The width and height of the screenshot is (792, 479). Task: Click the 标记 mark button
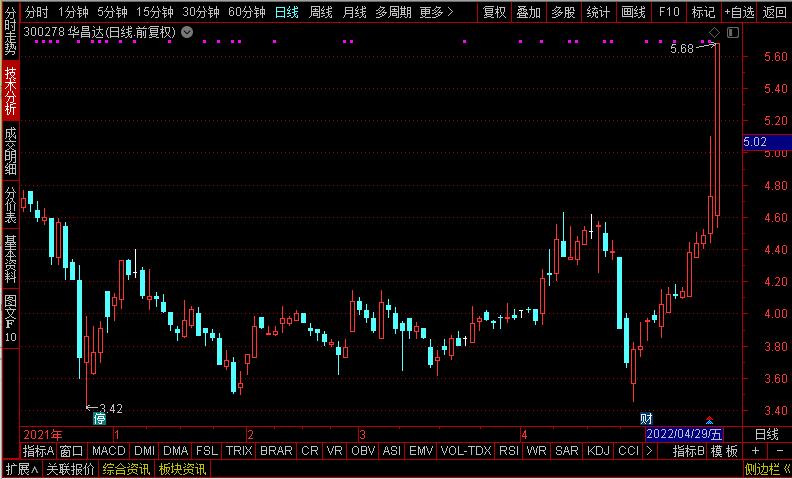pos(704,12)
